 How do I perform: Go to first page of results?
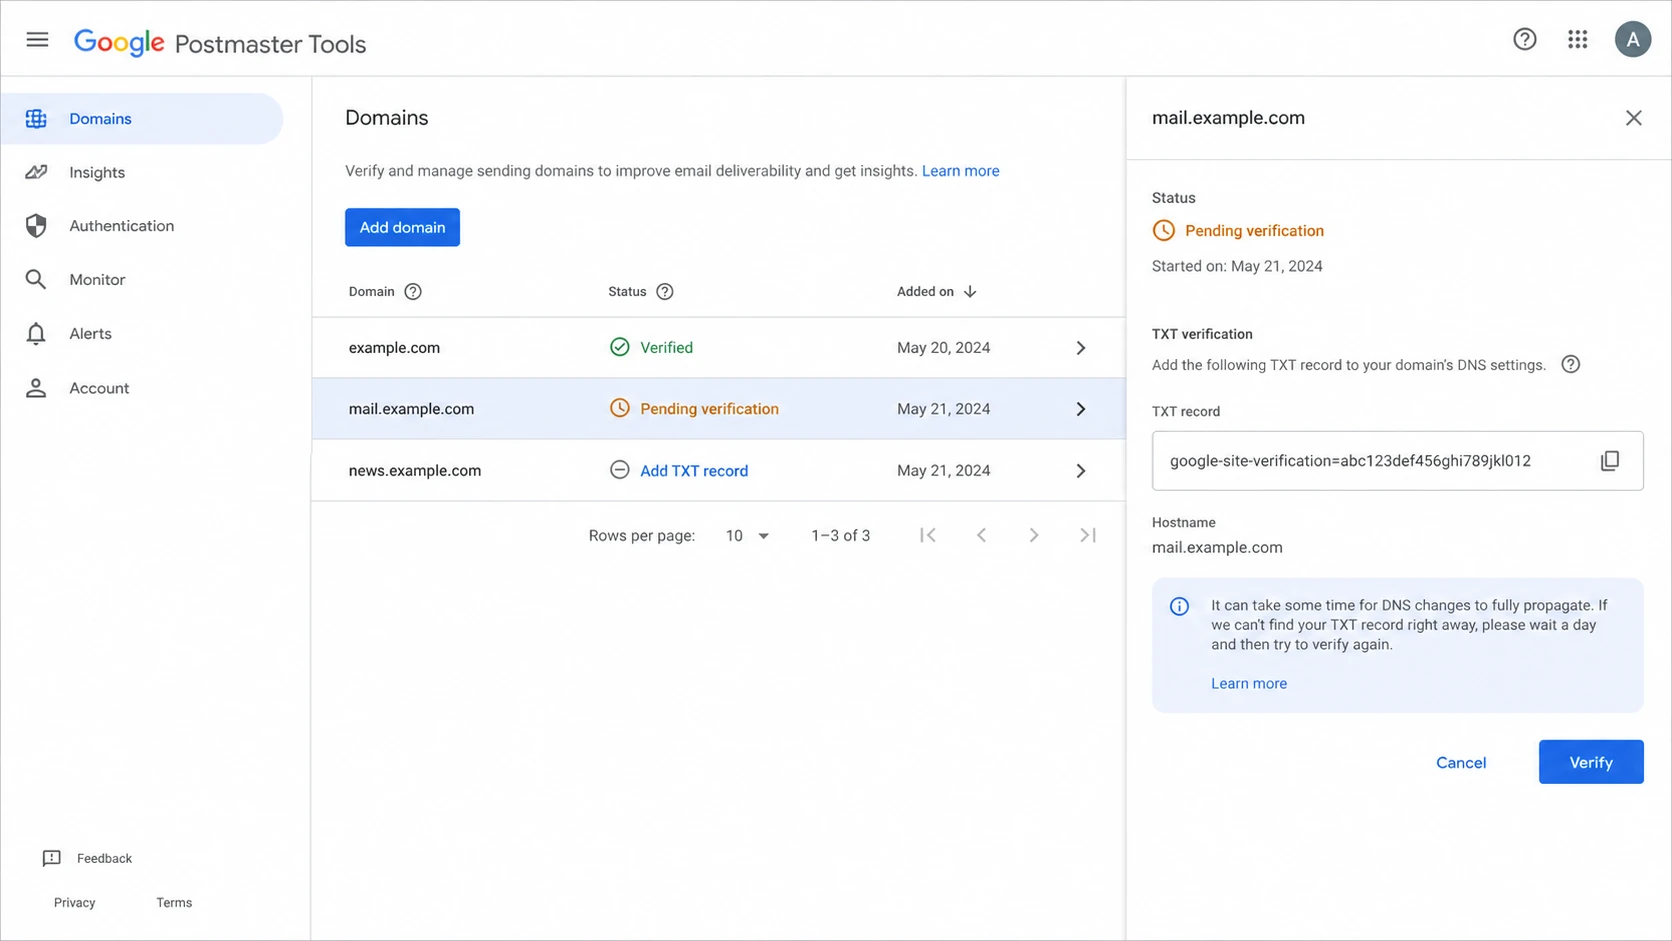coord(928,535)
